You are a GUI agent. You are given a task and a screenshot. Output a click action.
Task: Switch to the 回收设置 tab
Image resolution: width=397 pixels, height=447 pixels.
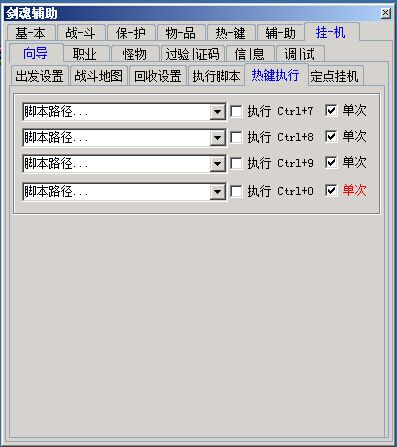coord(158,76)
